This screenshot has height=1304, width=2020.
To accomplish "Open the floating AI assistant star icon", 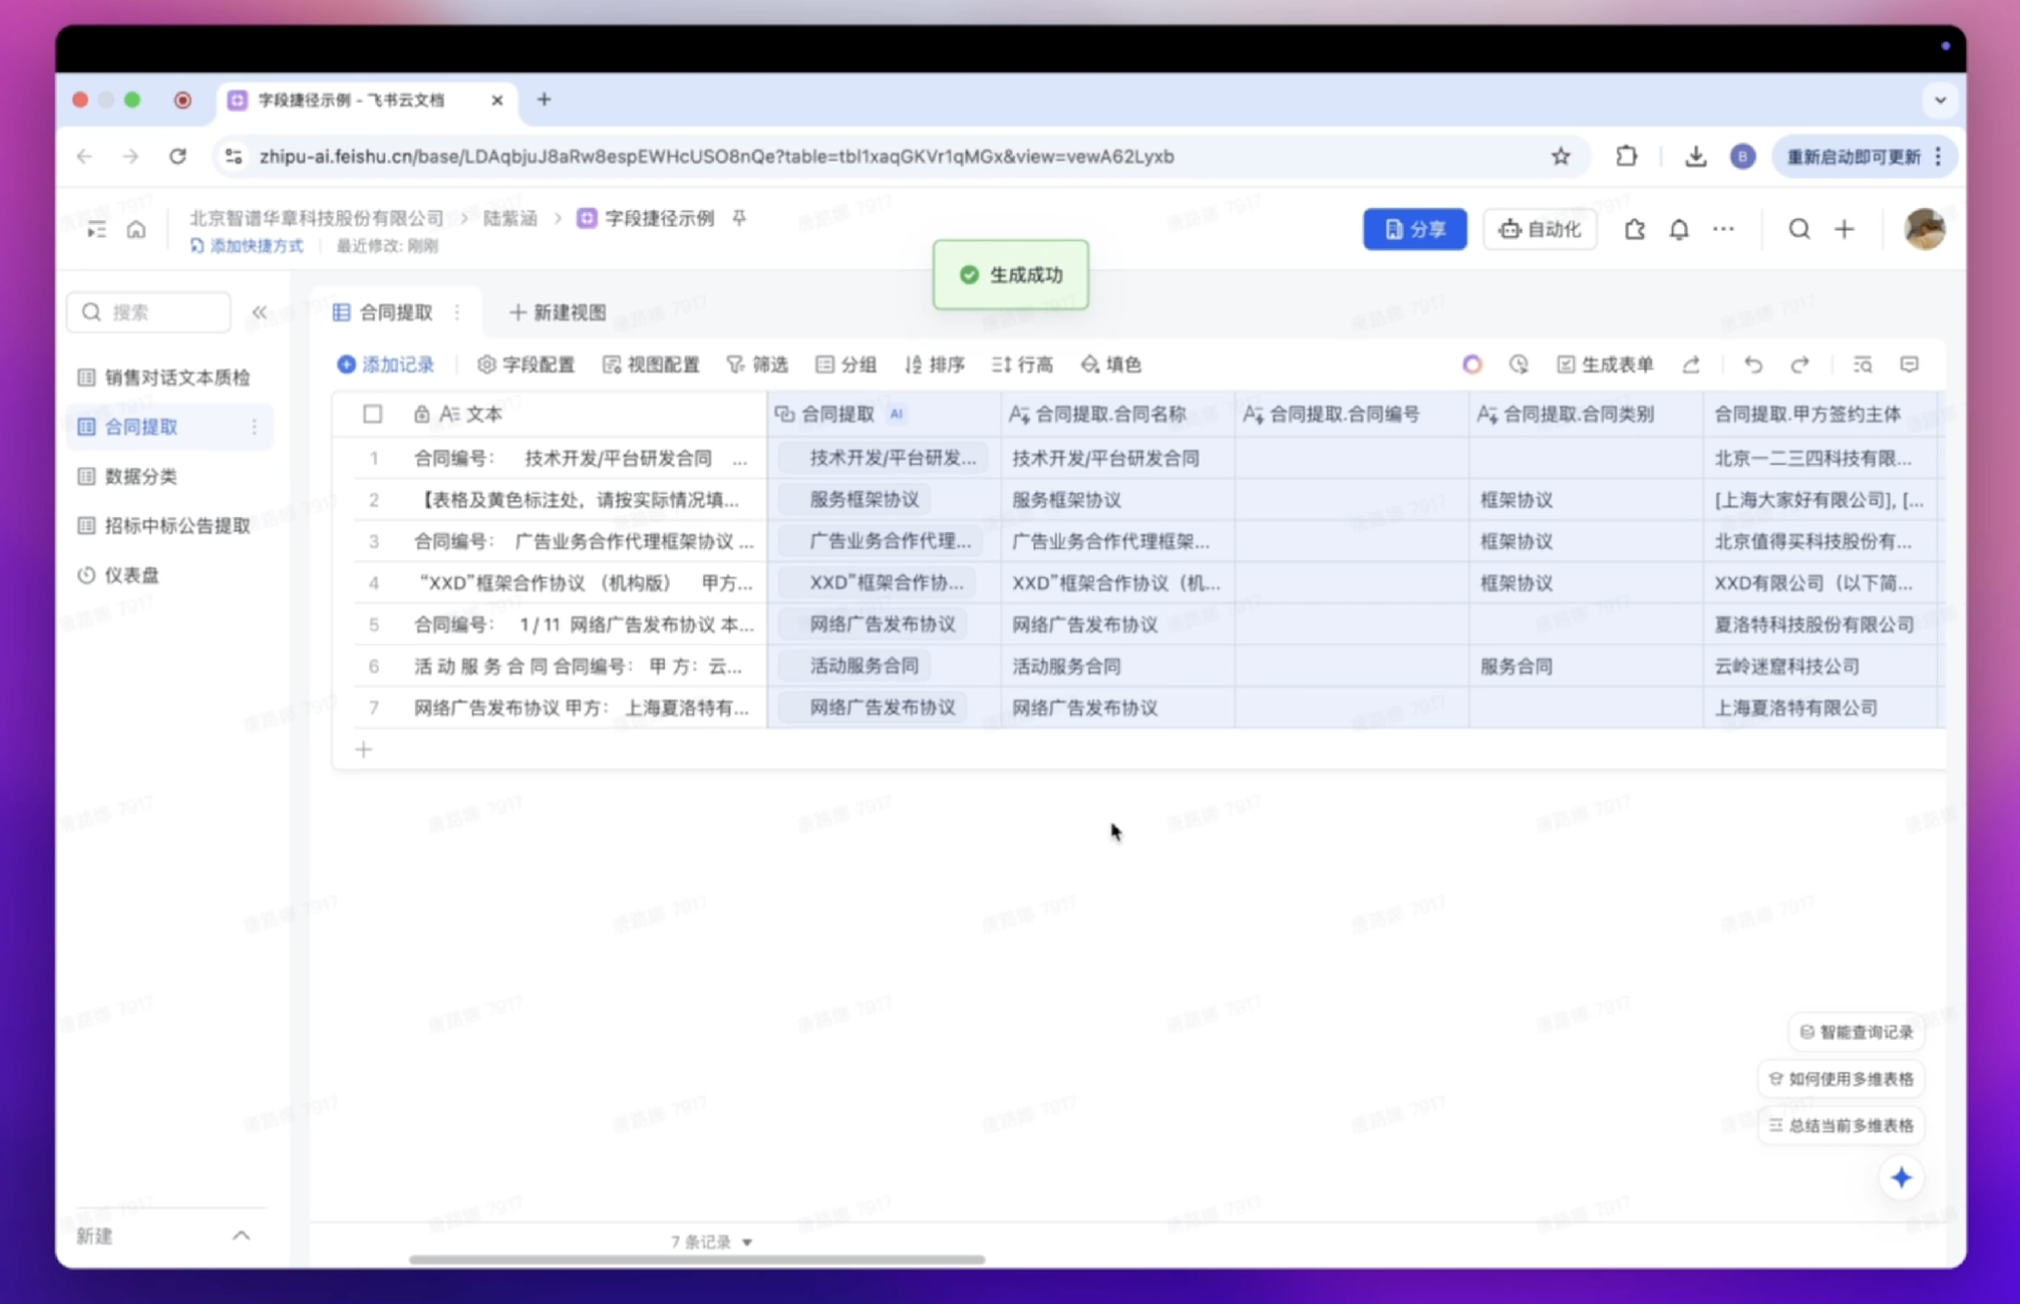I will pyautogui.click(x=1901, y=1177).
